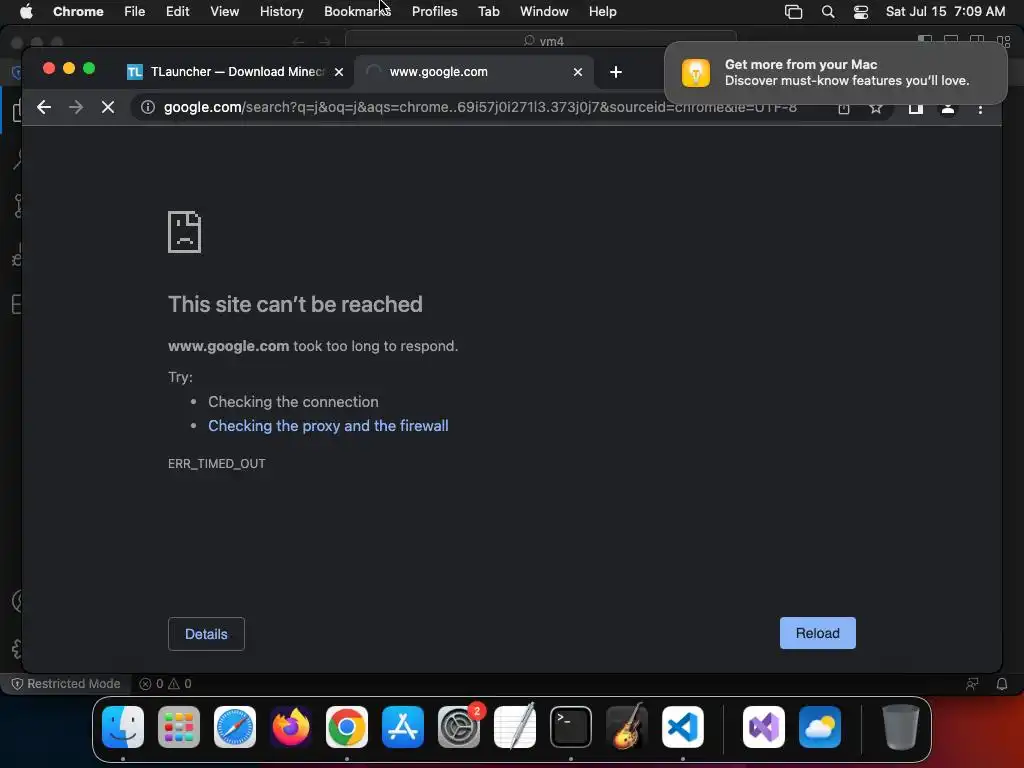Open Firefox from the Dock
This screenshot has height=768, width=1024.
coord(291,727)
